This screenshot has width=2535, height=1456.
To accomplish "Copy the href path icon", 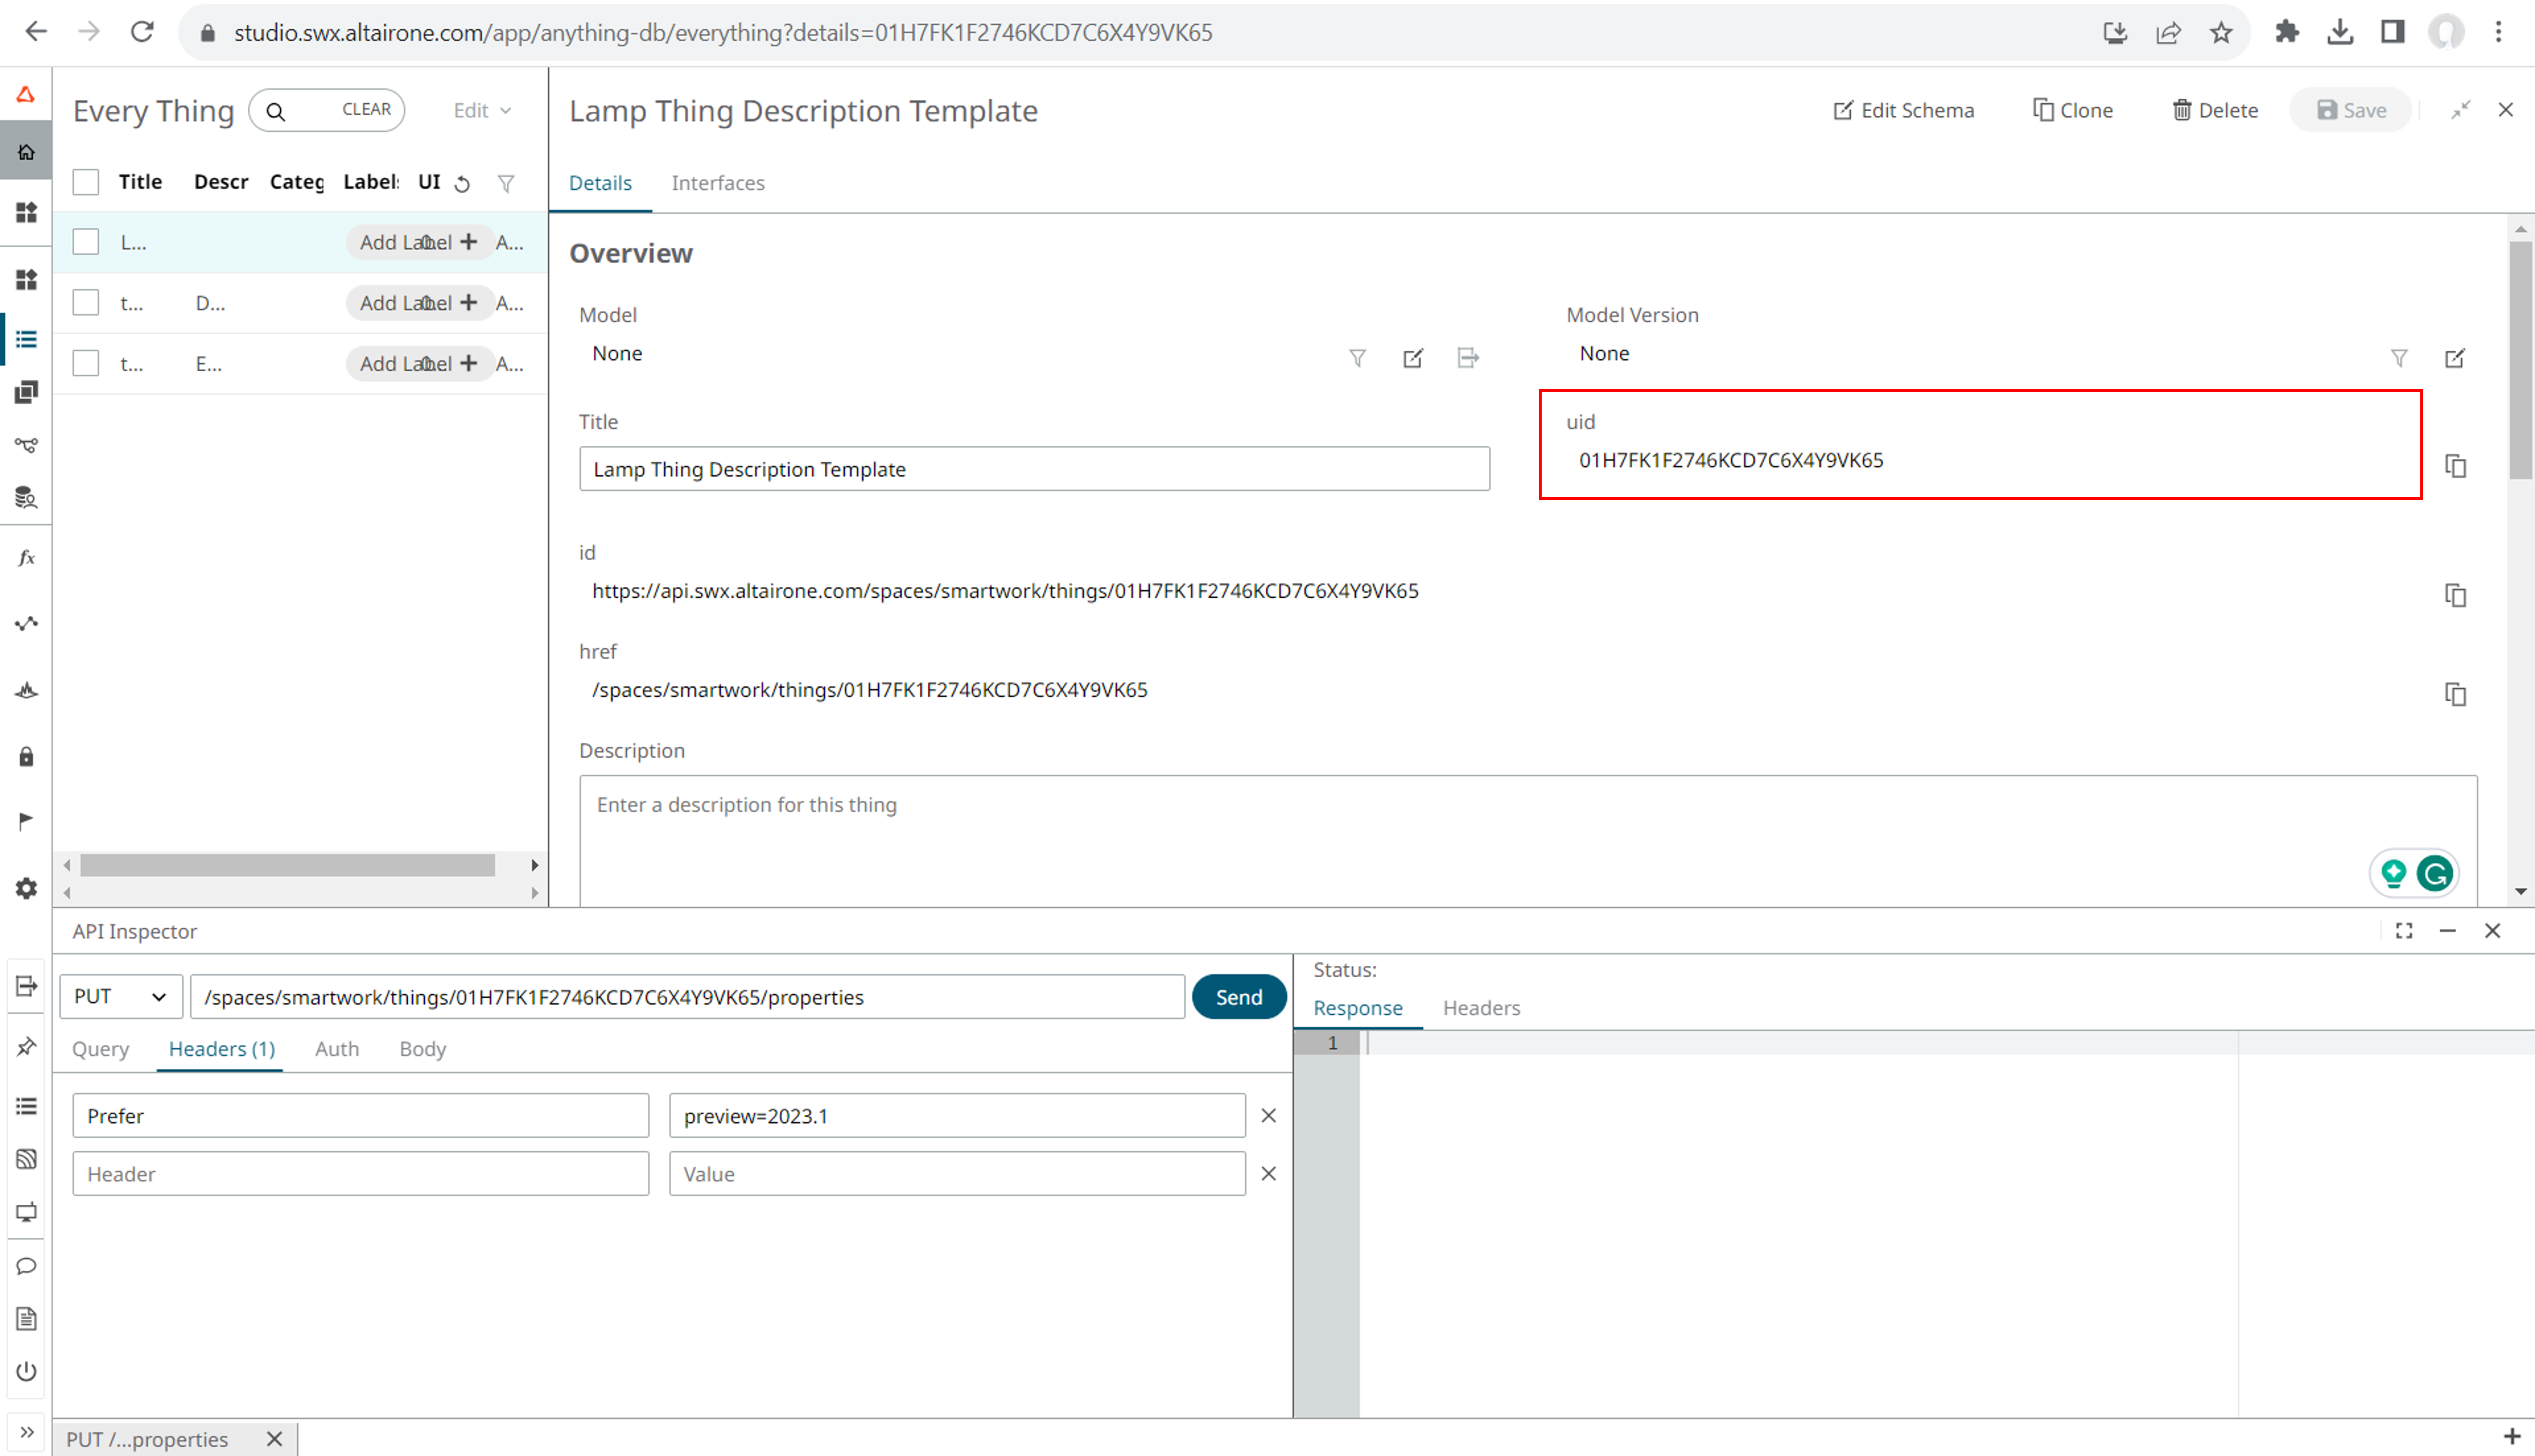I will click(x=2455, y=694).
